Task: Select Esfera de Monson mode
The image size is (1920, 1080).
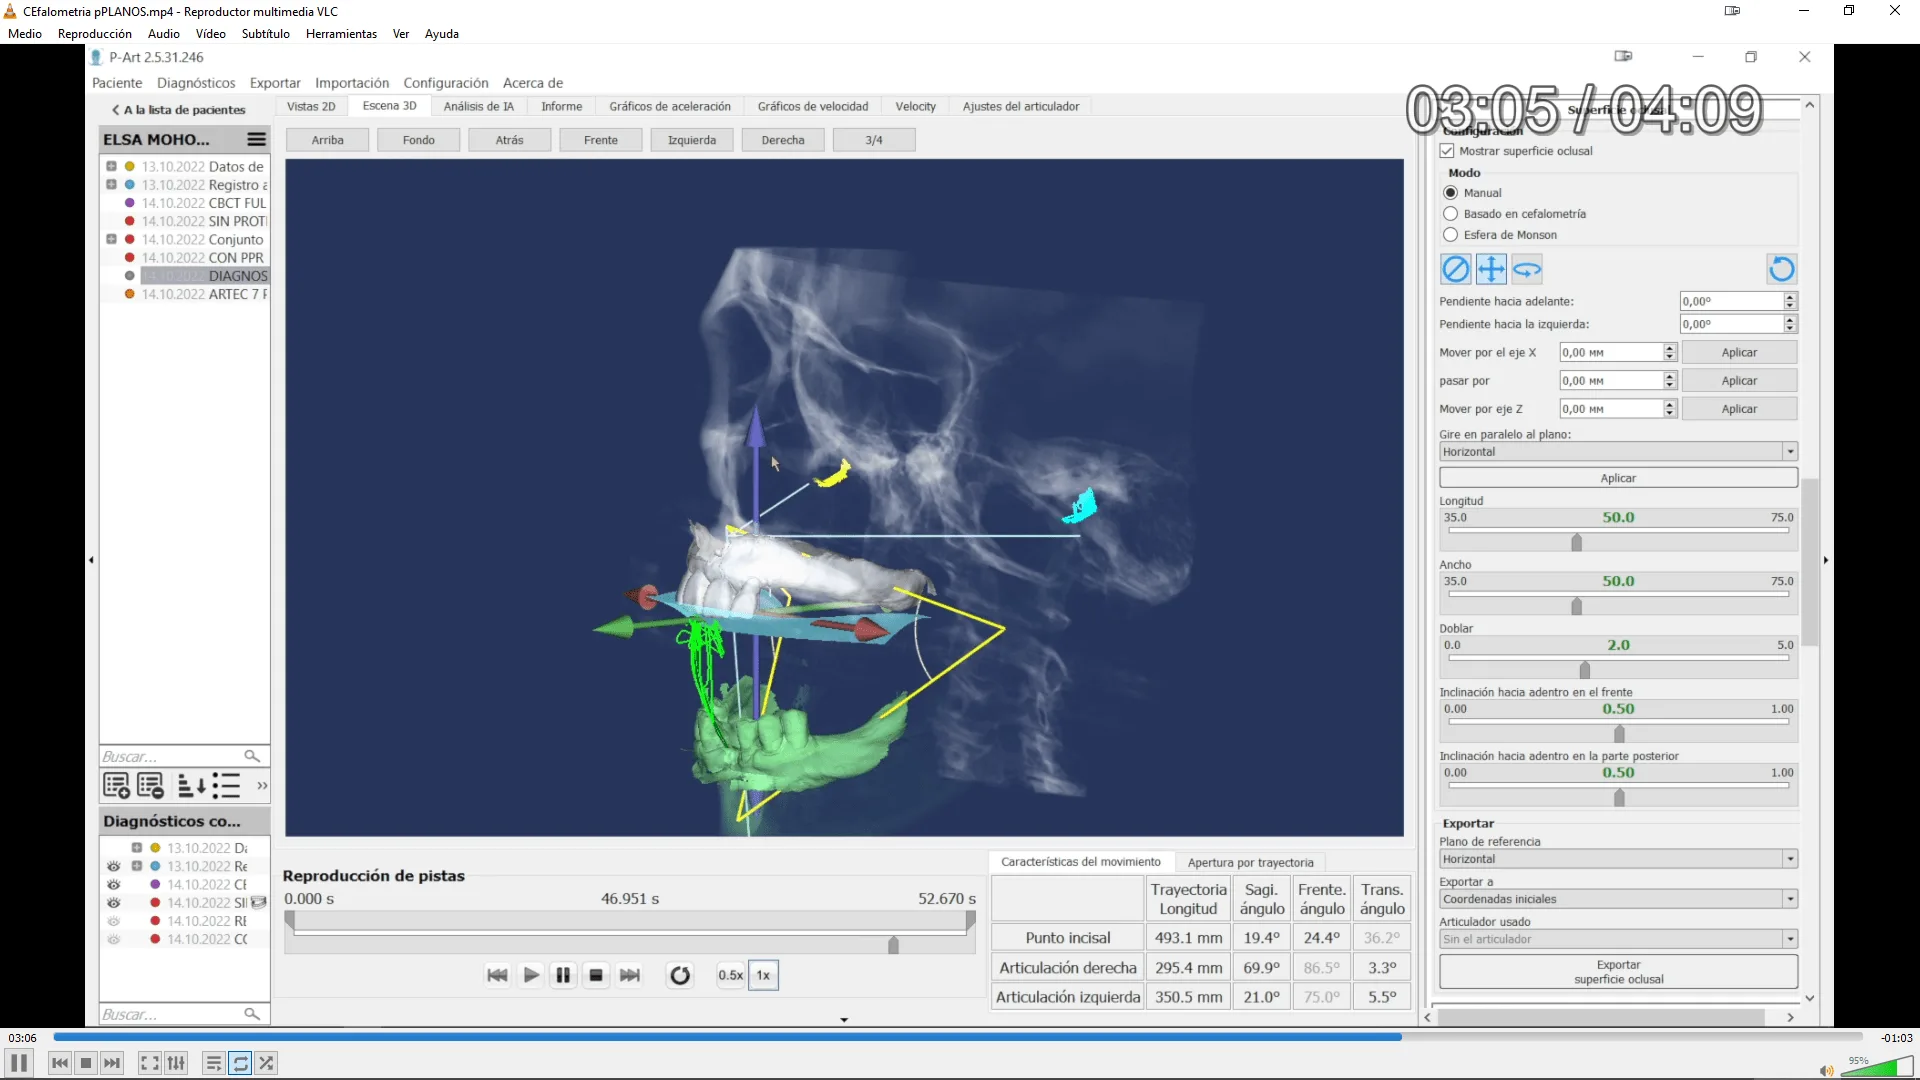Action: tap(1450, 235)
